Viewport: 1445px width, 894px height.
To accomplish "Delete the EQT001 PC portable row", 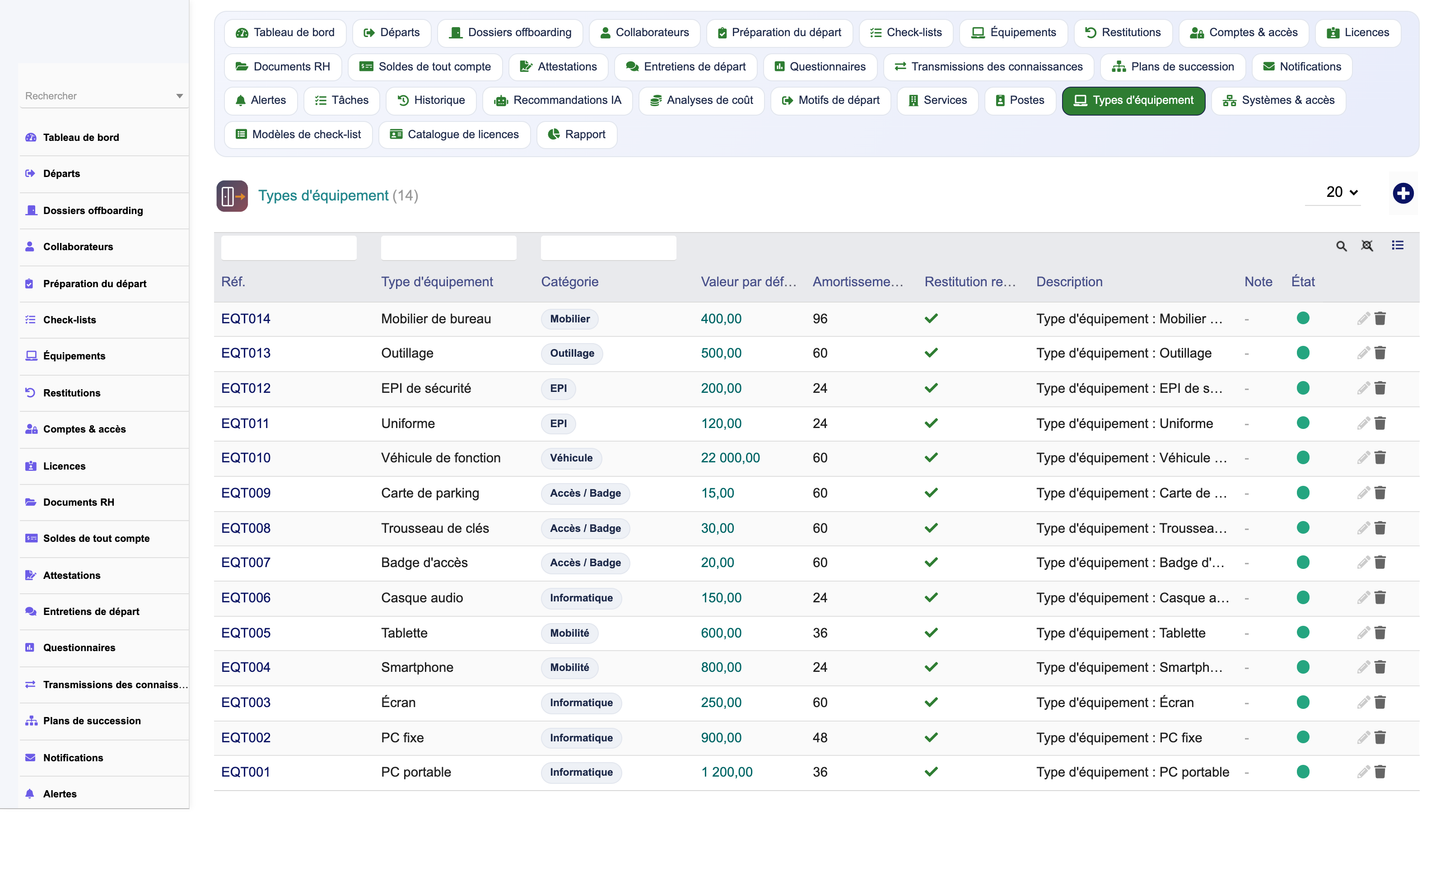I will point(1380,772).
